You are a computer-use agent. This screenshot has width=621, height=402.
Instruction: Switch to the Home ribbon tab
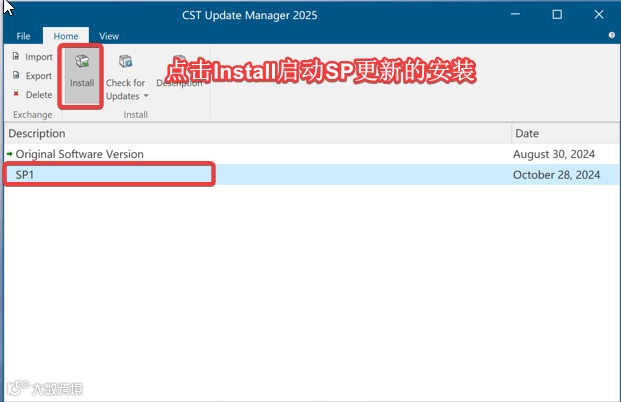coord(66,36)
